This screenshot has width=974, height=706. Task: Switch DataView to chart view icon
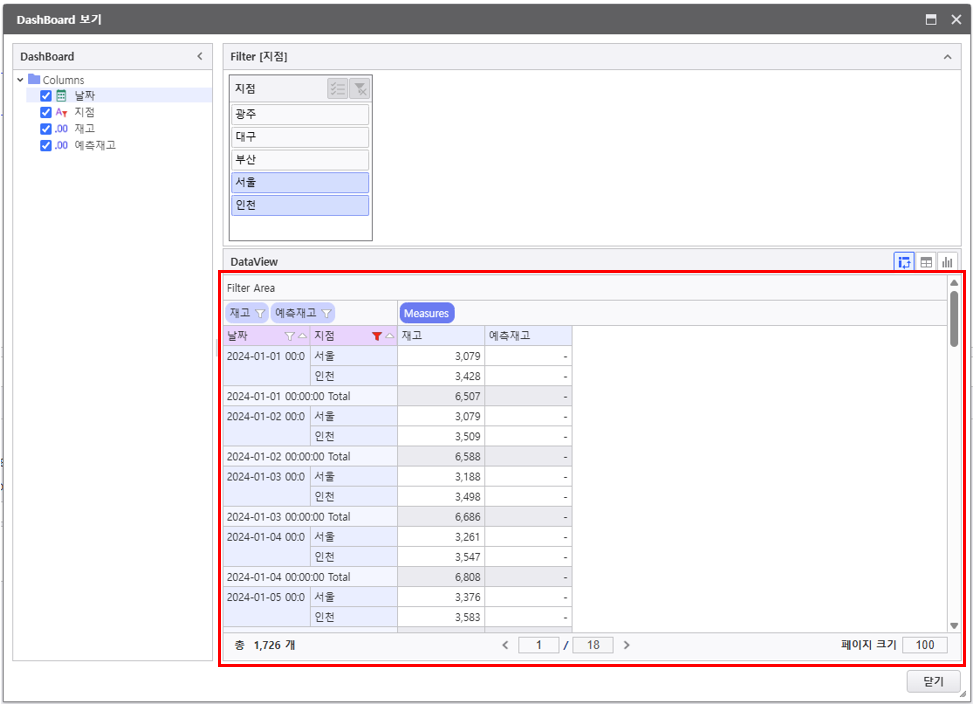coord(946,262)
